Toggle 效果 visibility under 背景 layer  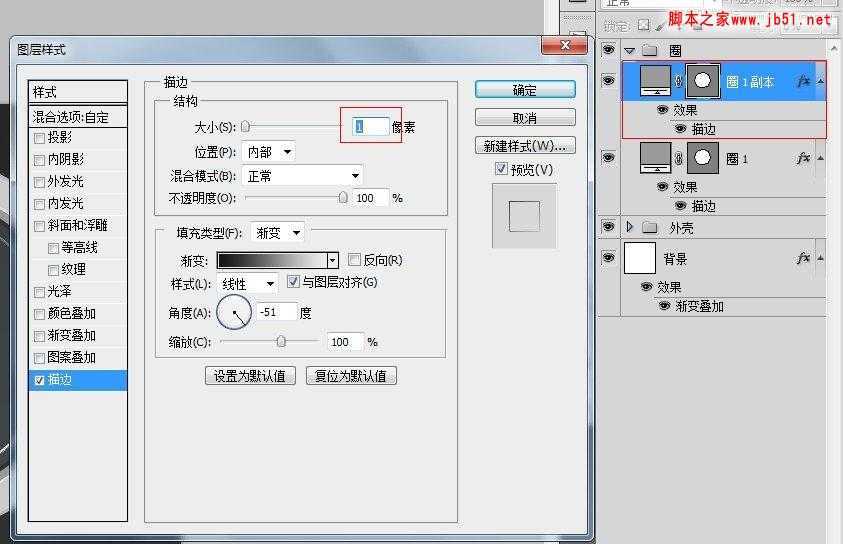[x=647, y=287]
